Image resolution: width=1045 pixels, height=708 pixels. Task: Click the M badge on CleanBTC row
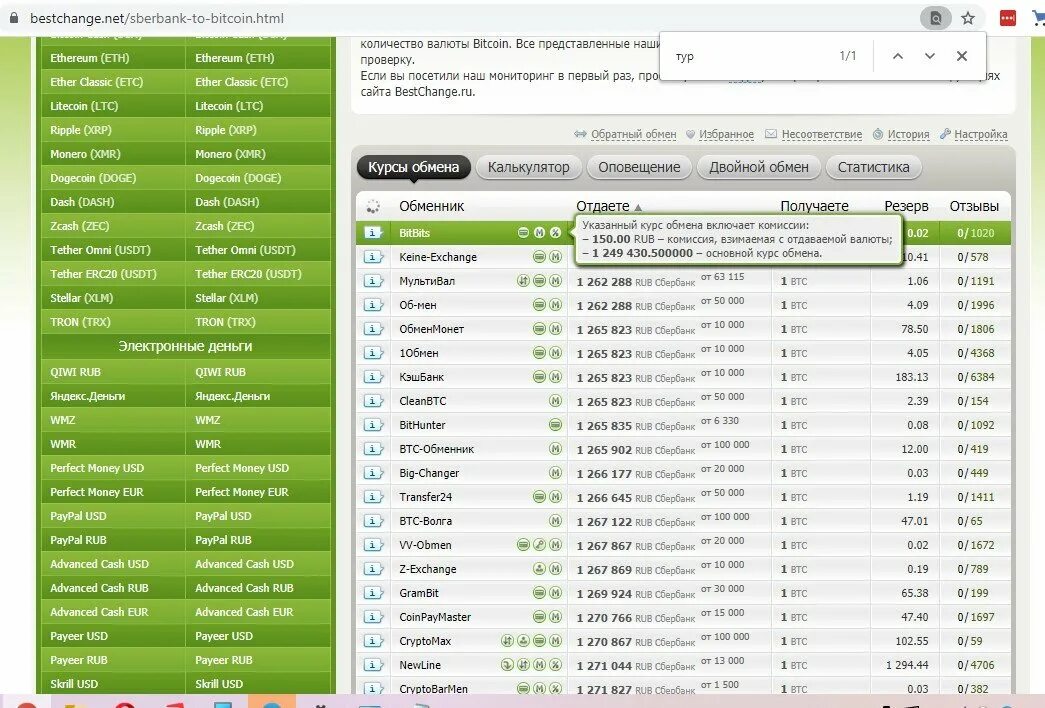[555, 401]
